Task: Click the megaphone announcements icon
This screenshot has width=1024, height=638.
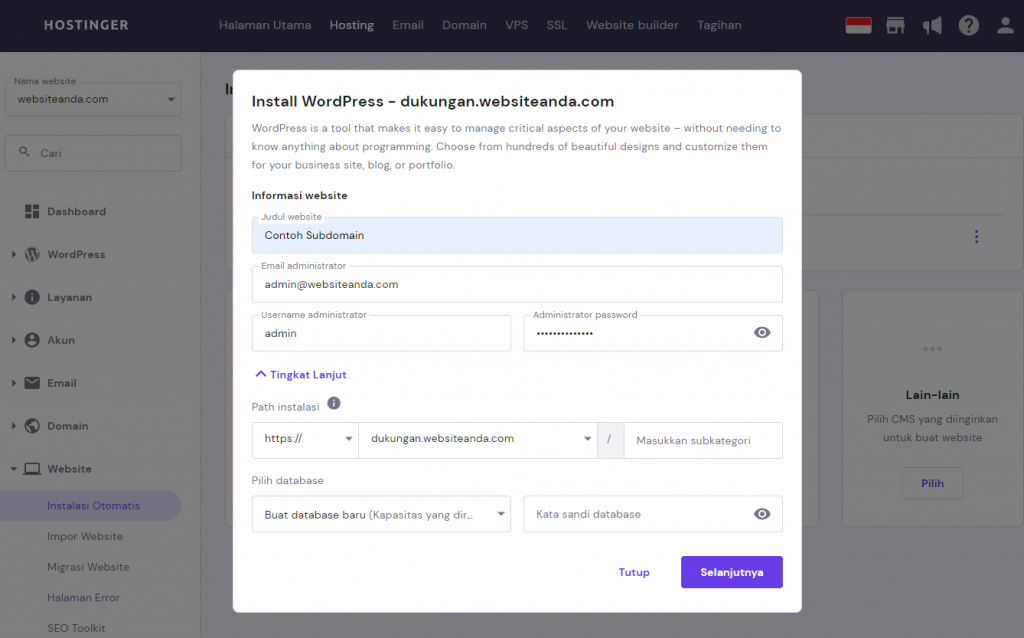Action: (932, 25)
